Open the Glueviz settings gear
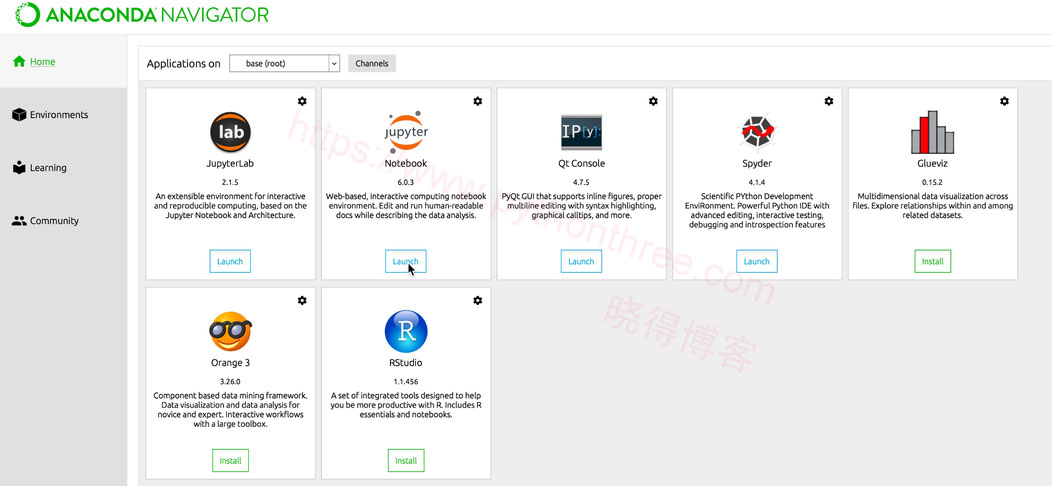1052x486 pixels. 1004,101
